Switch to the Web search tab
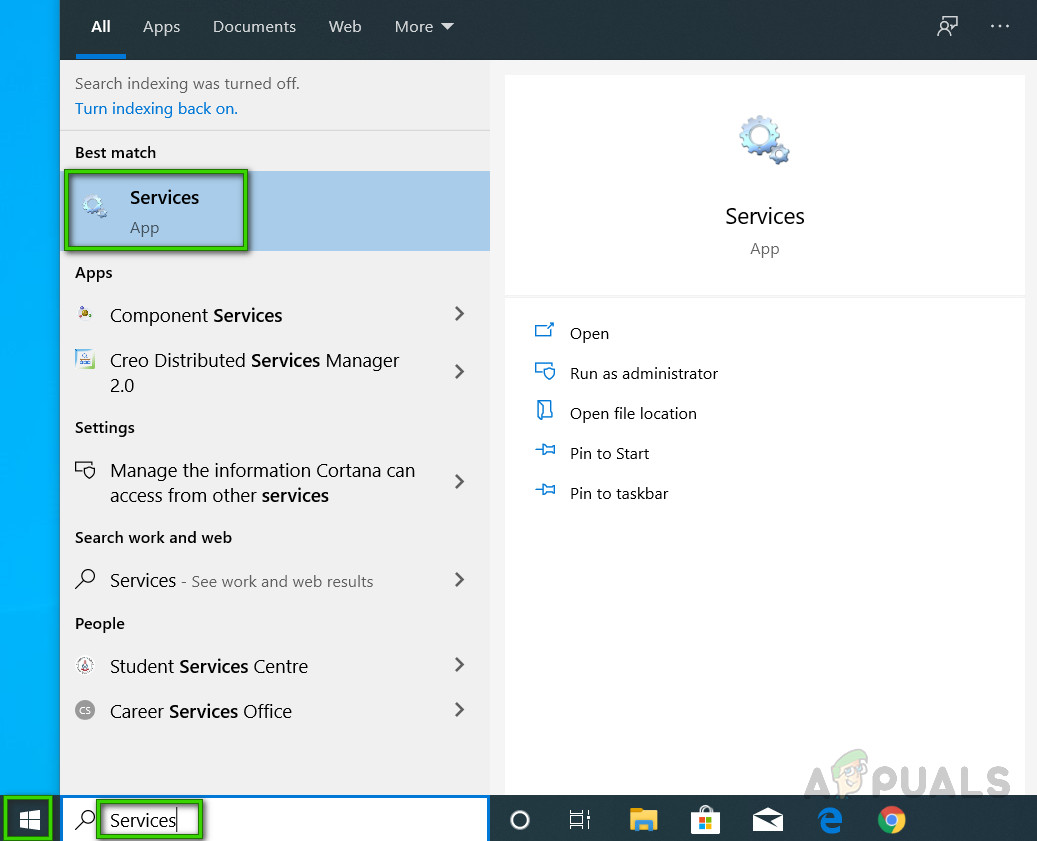The width and height of the screenshot is (1037, 841). (345, 26)
